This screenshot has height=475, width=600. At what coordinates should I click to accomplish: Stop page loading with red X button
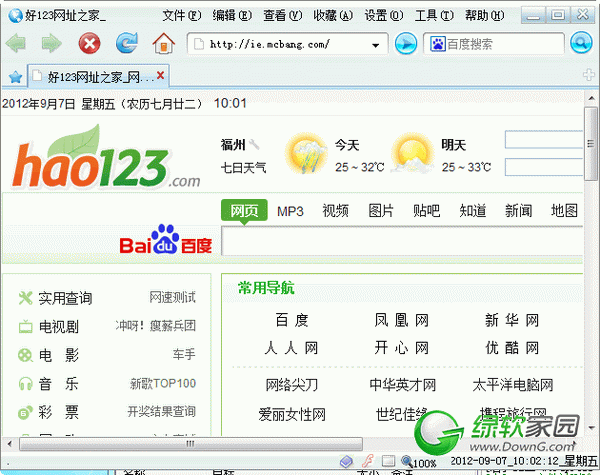(90, 43)
